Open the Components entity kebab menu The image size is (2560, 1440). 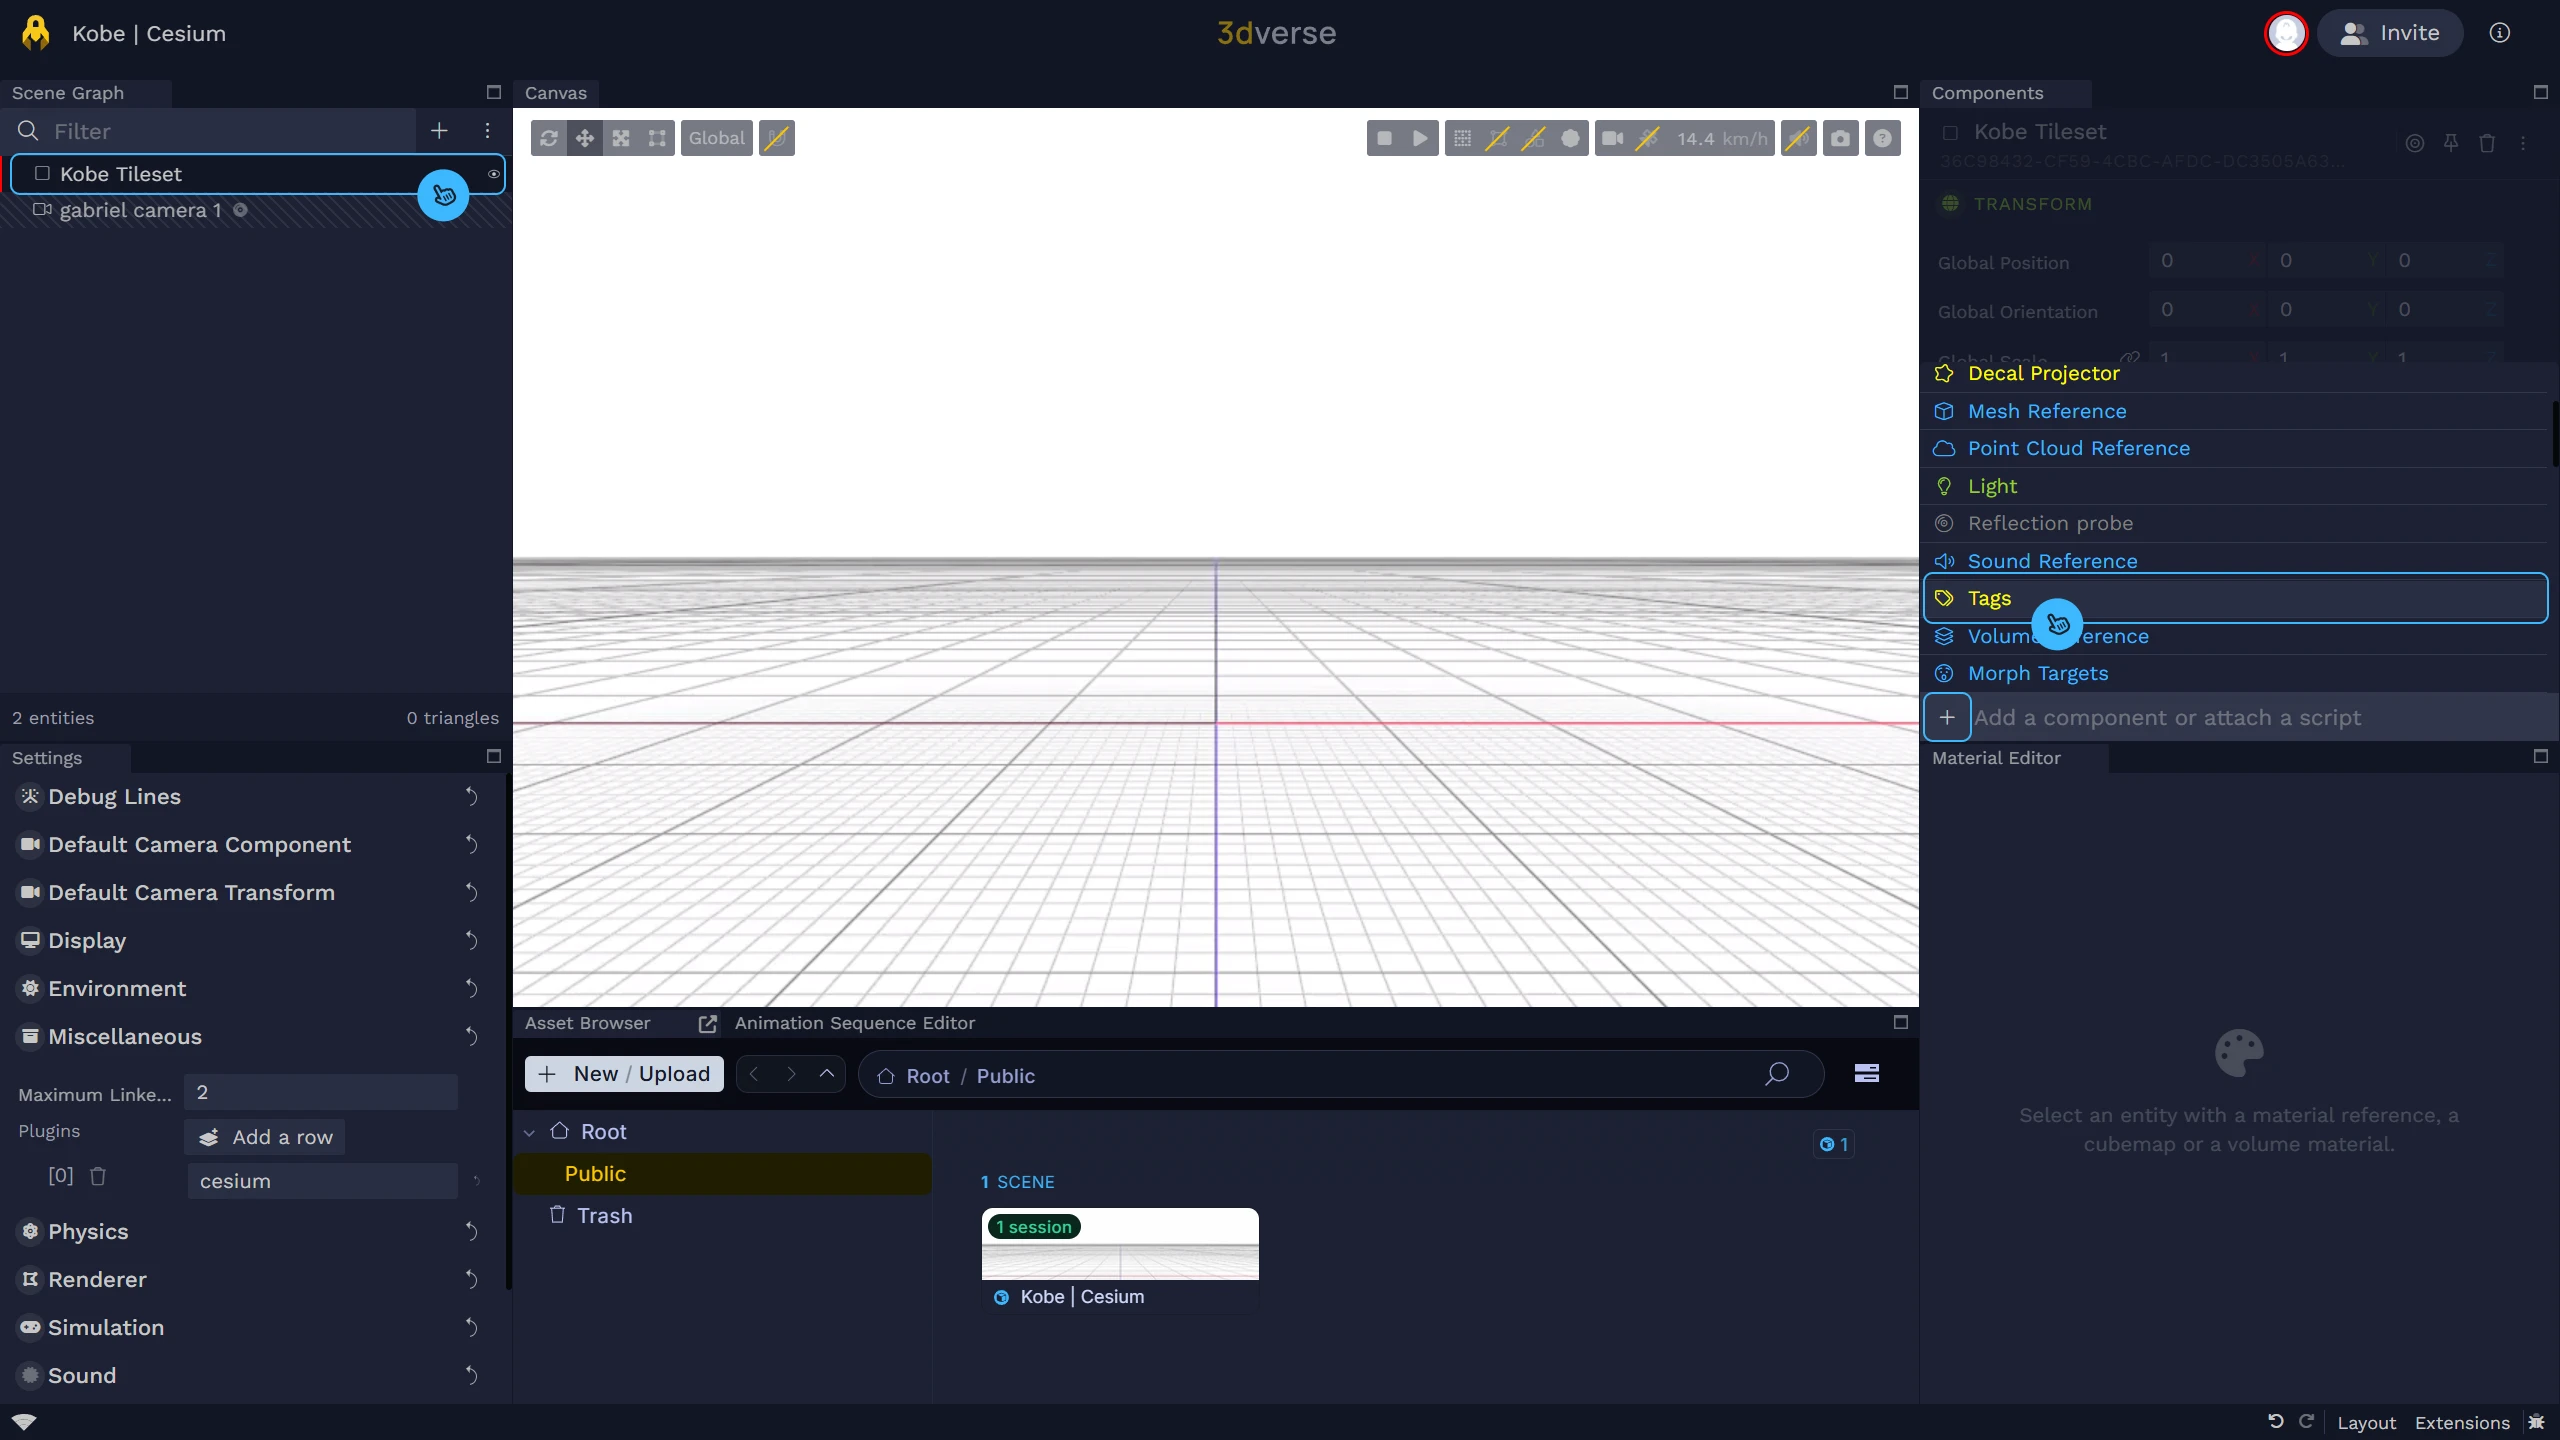click(2523, 143)
